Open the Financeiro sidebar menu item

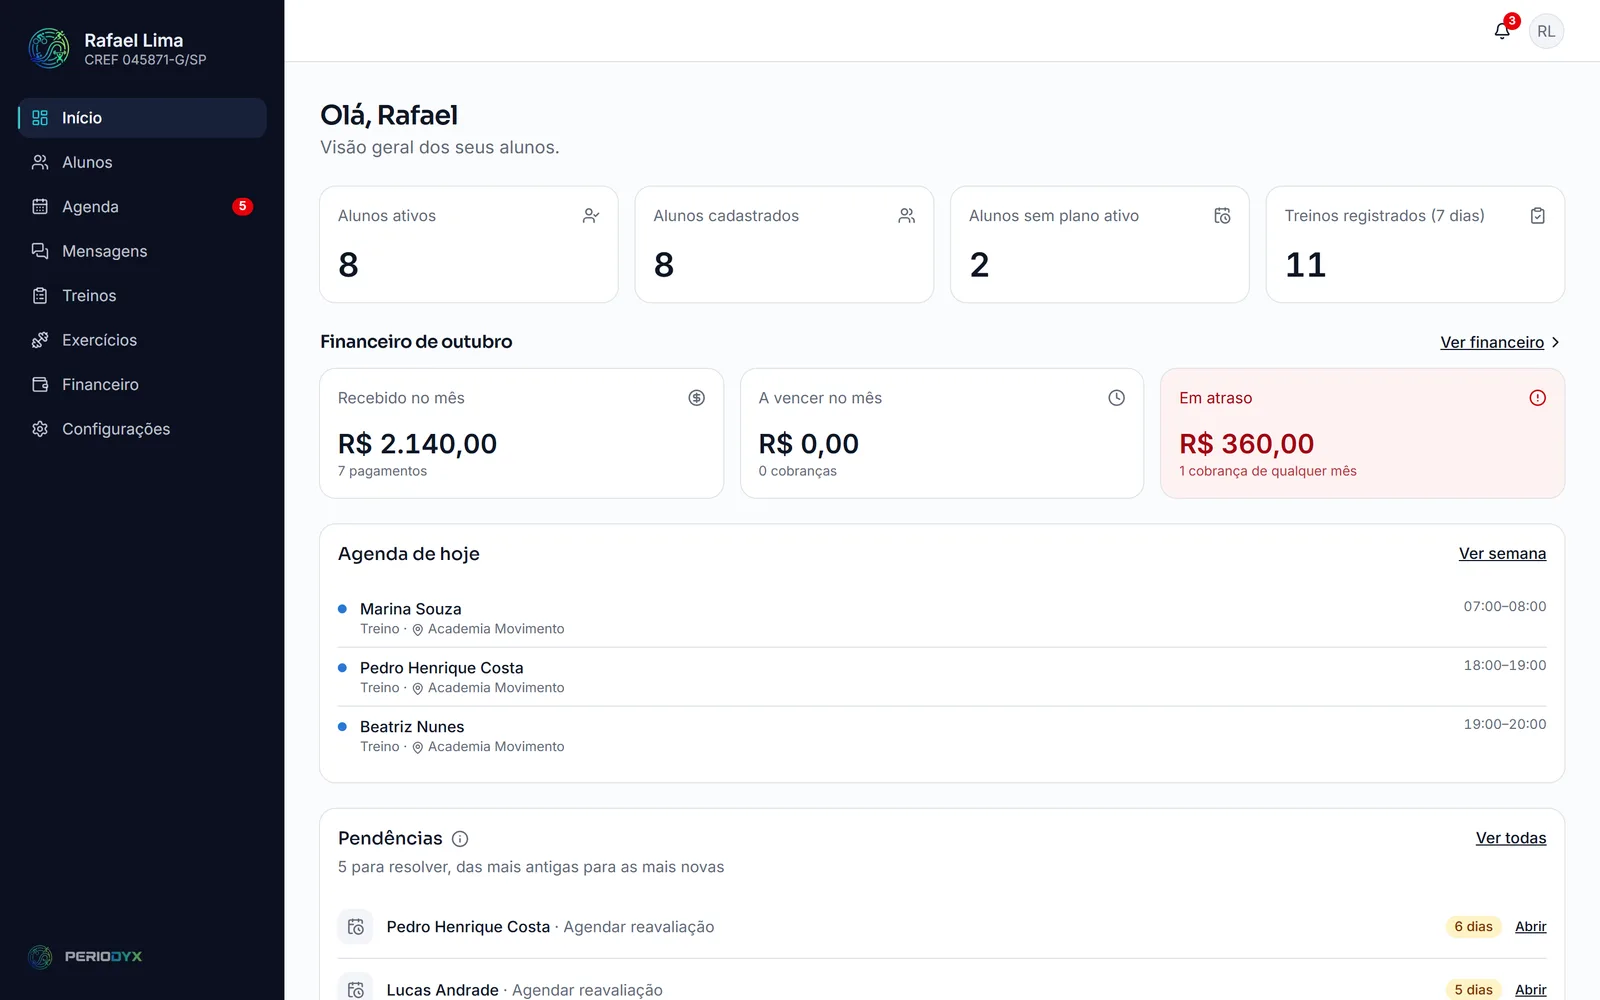(142, 384)
